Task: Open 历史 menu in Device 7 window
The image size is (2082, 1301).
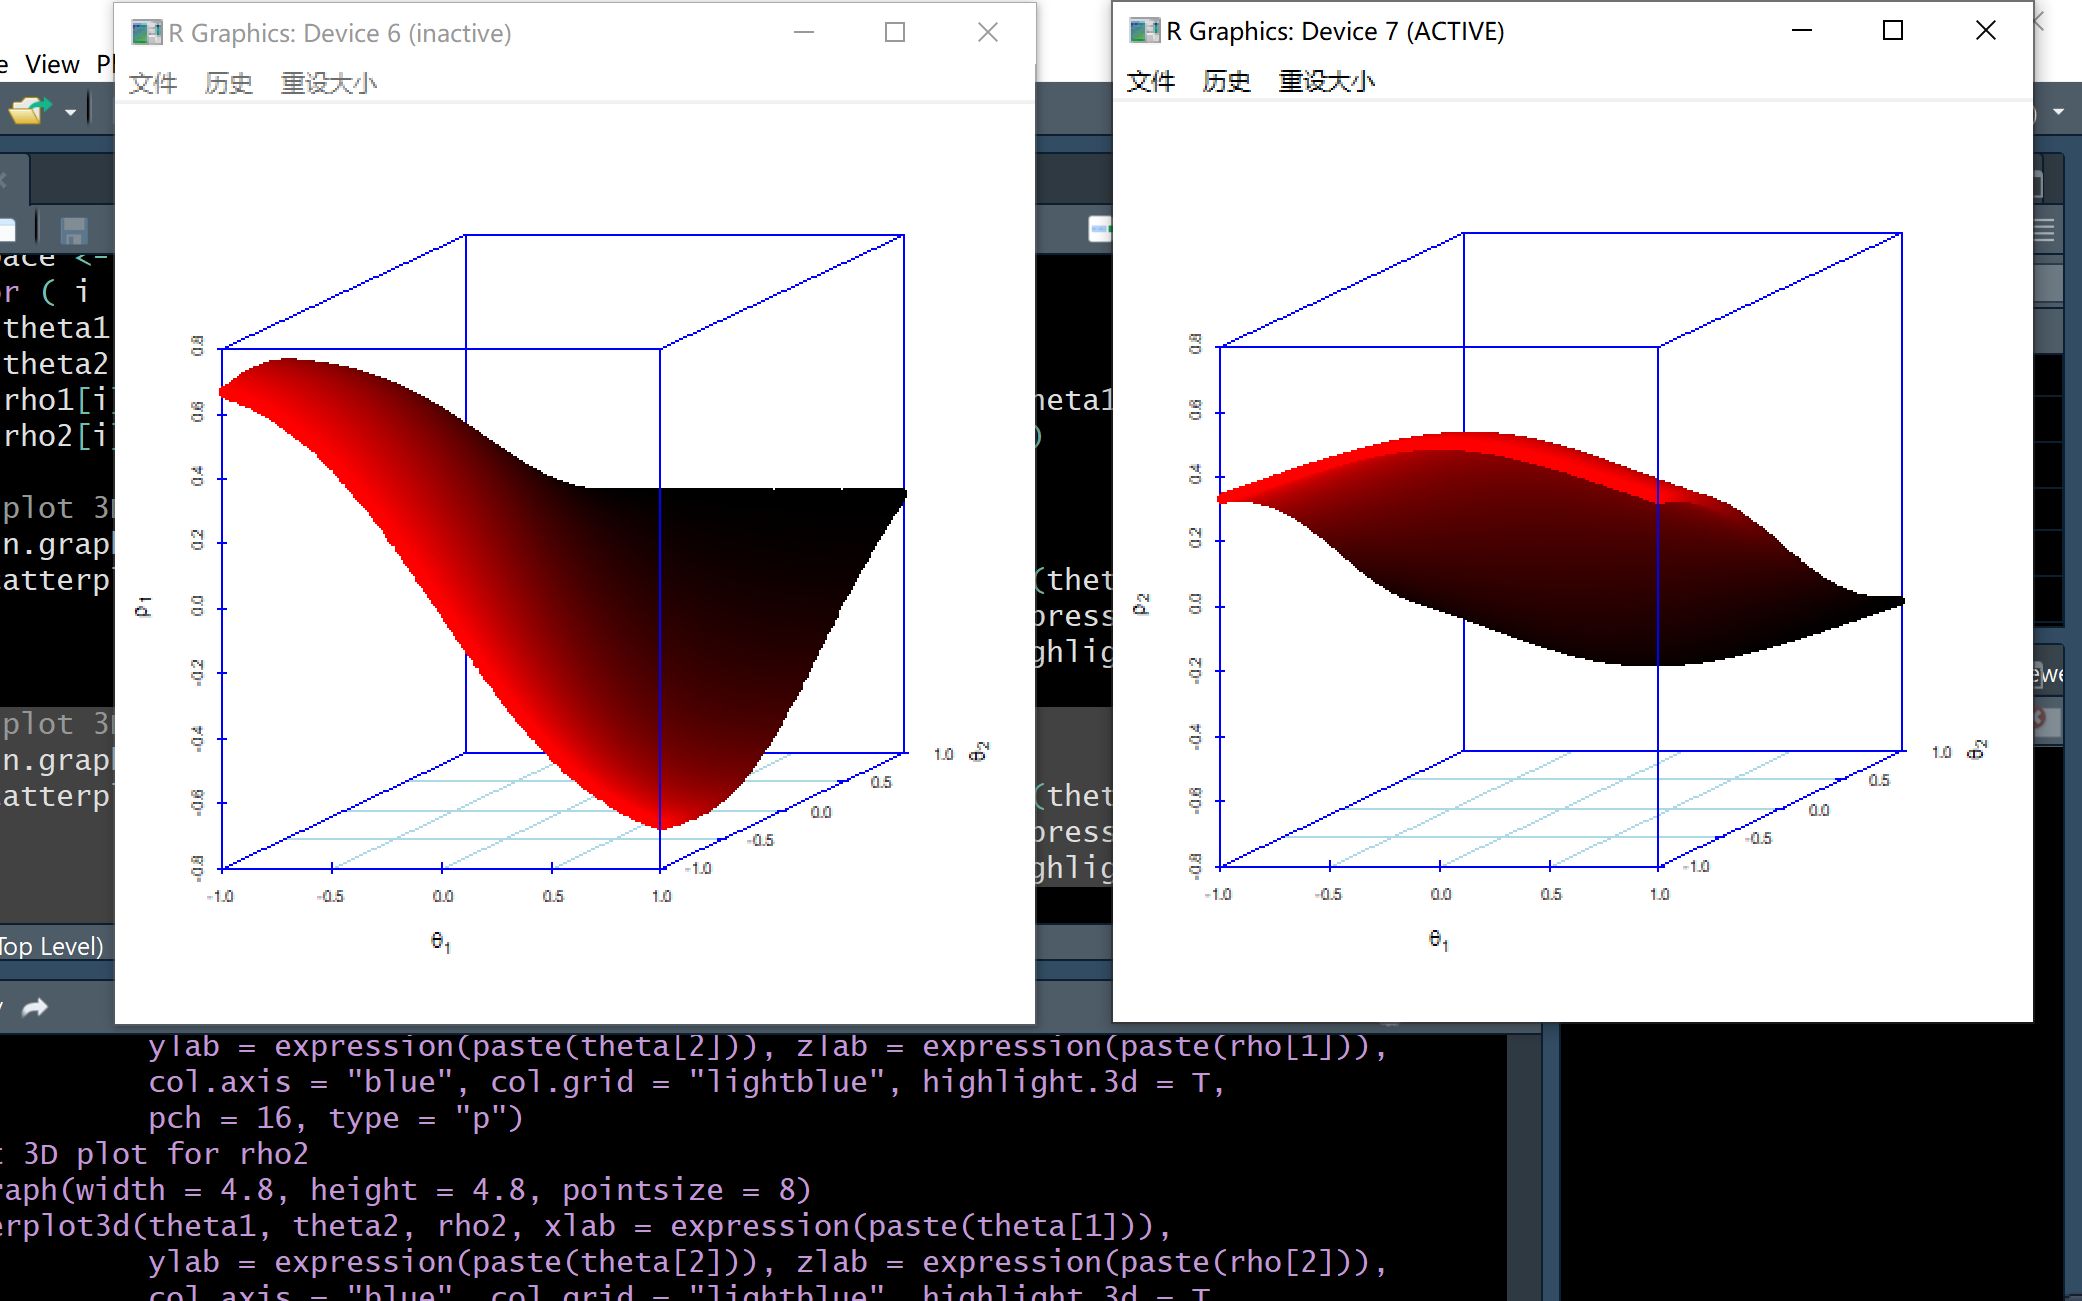Action: 1226,81
